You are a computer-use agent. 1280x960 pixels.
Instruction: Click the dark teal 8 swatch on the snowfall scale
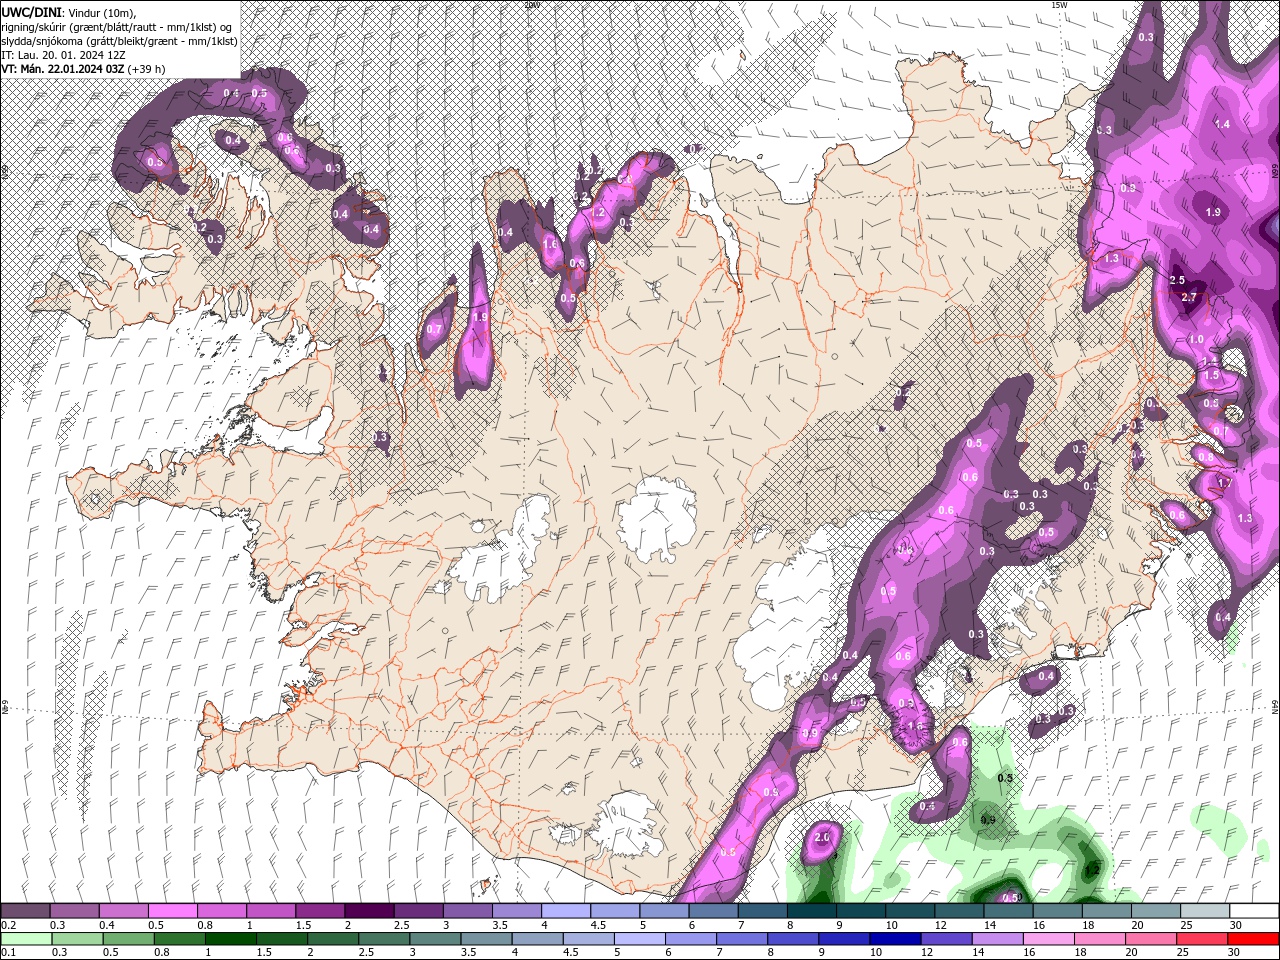point(812,911)
